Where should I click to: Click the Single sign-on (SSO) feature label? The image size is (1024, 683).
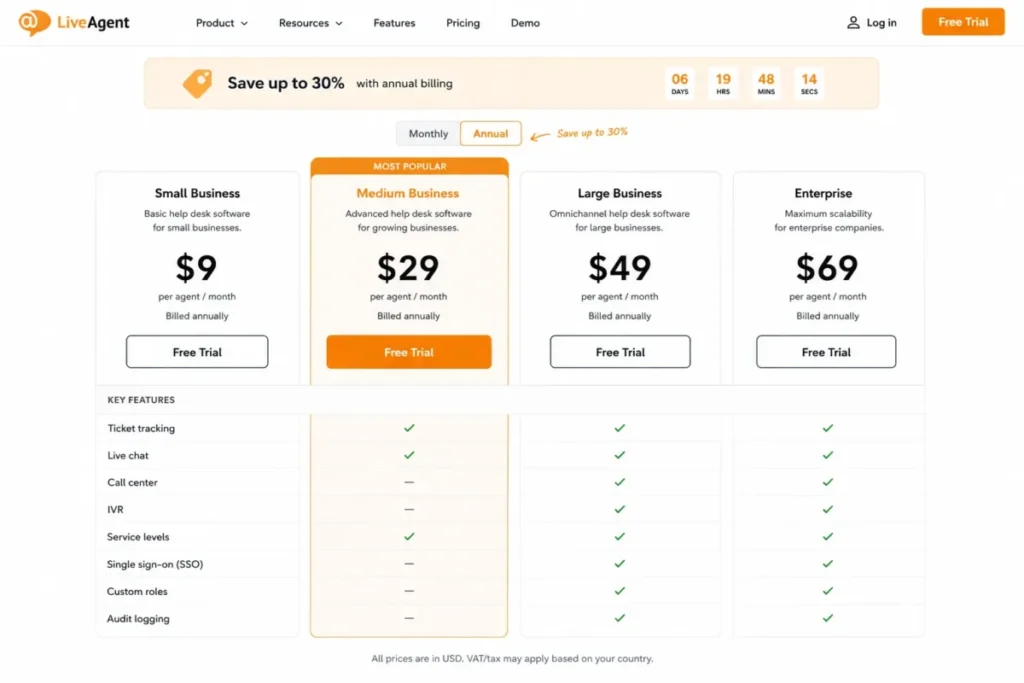pos(155,564)
